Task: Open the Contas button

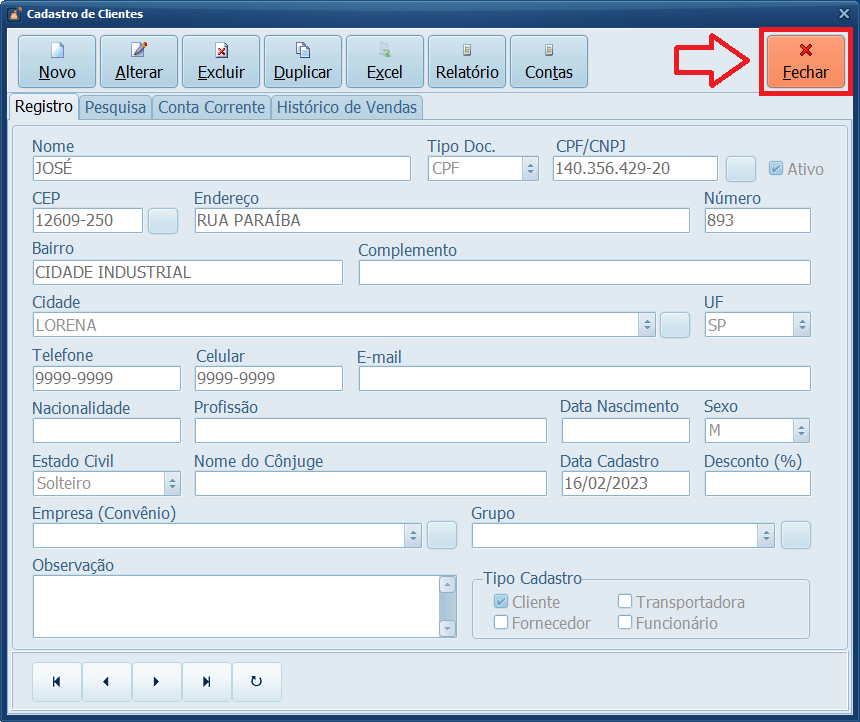Action: 549,61
